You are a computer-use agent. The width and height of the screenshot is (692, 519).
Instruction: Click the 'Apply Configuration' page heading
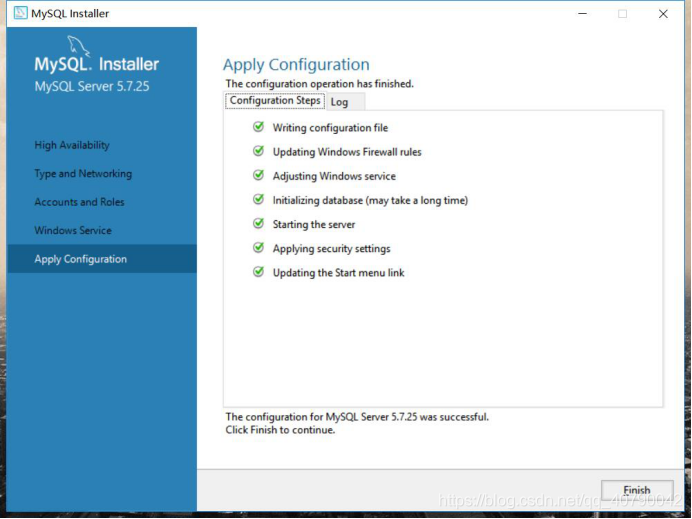(x=296, y=65)
